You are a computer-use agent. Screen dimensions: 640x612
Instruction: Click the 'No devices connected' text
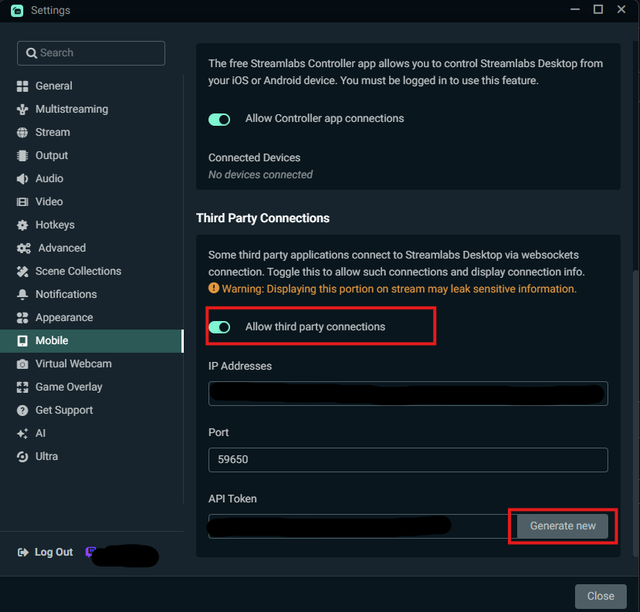point(260,175)
